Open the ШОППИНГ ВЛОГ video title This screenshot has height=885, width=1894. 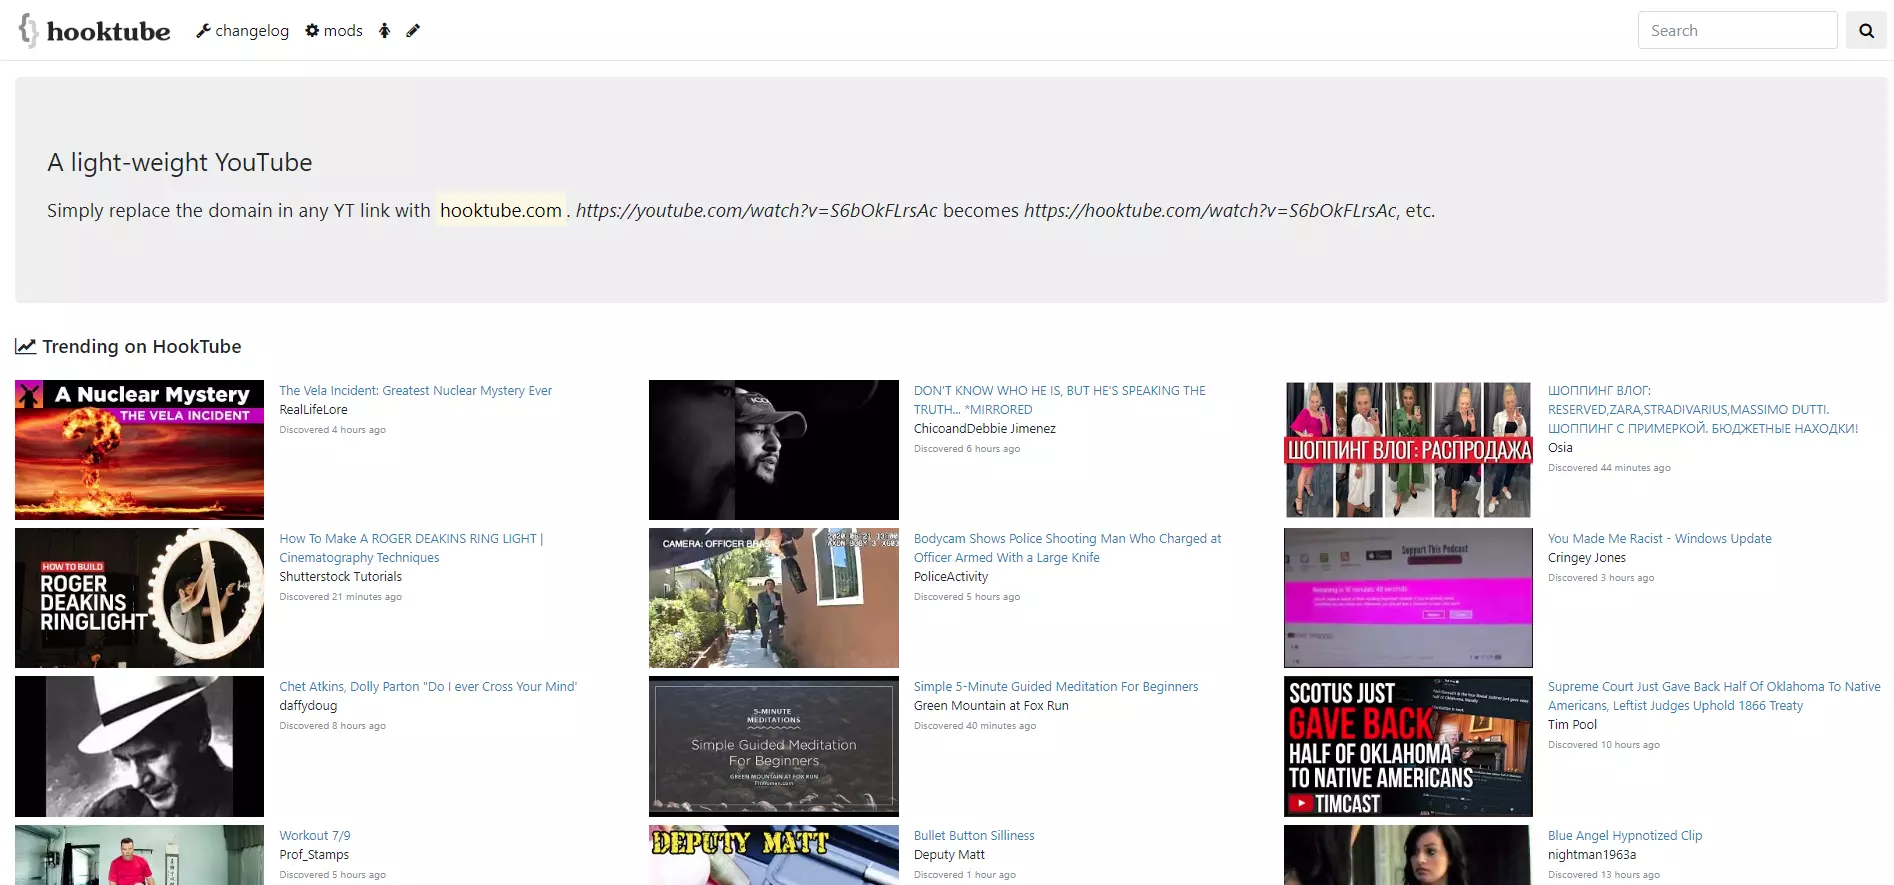pyautogui.click(x=1702, y=410)
